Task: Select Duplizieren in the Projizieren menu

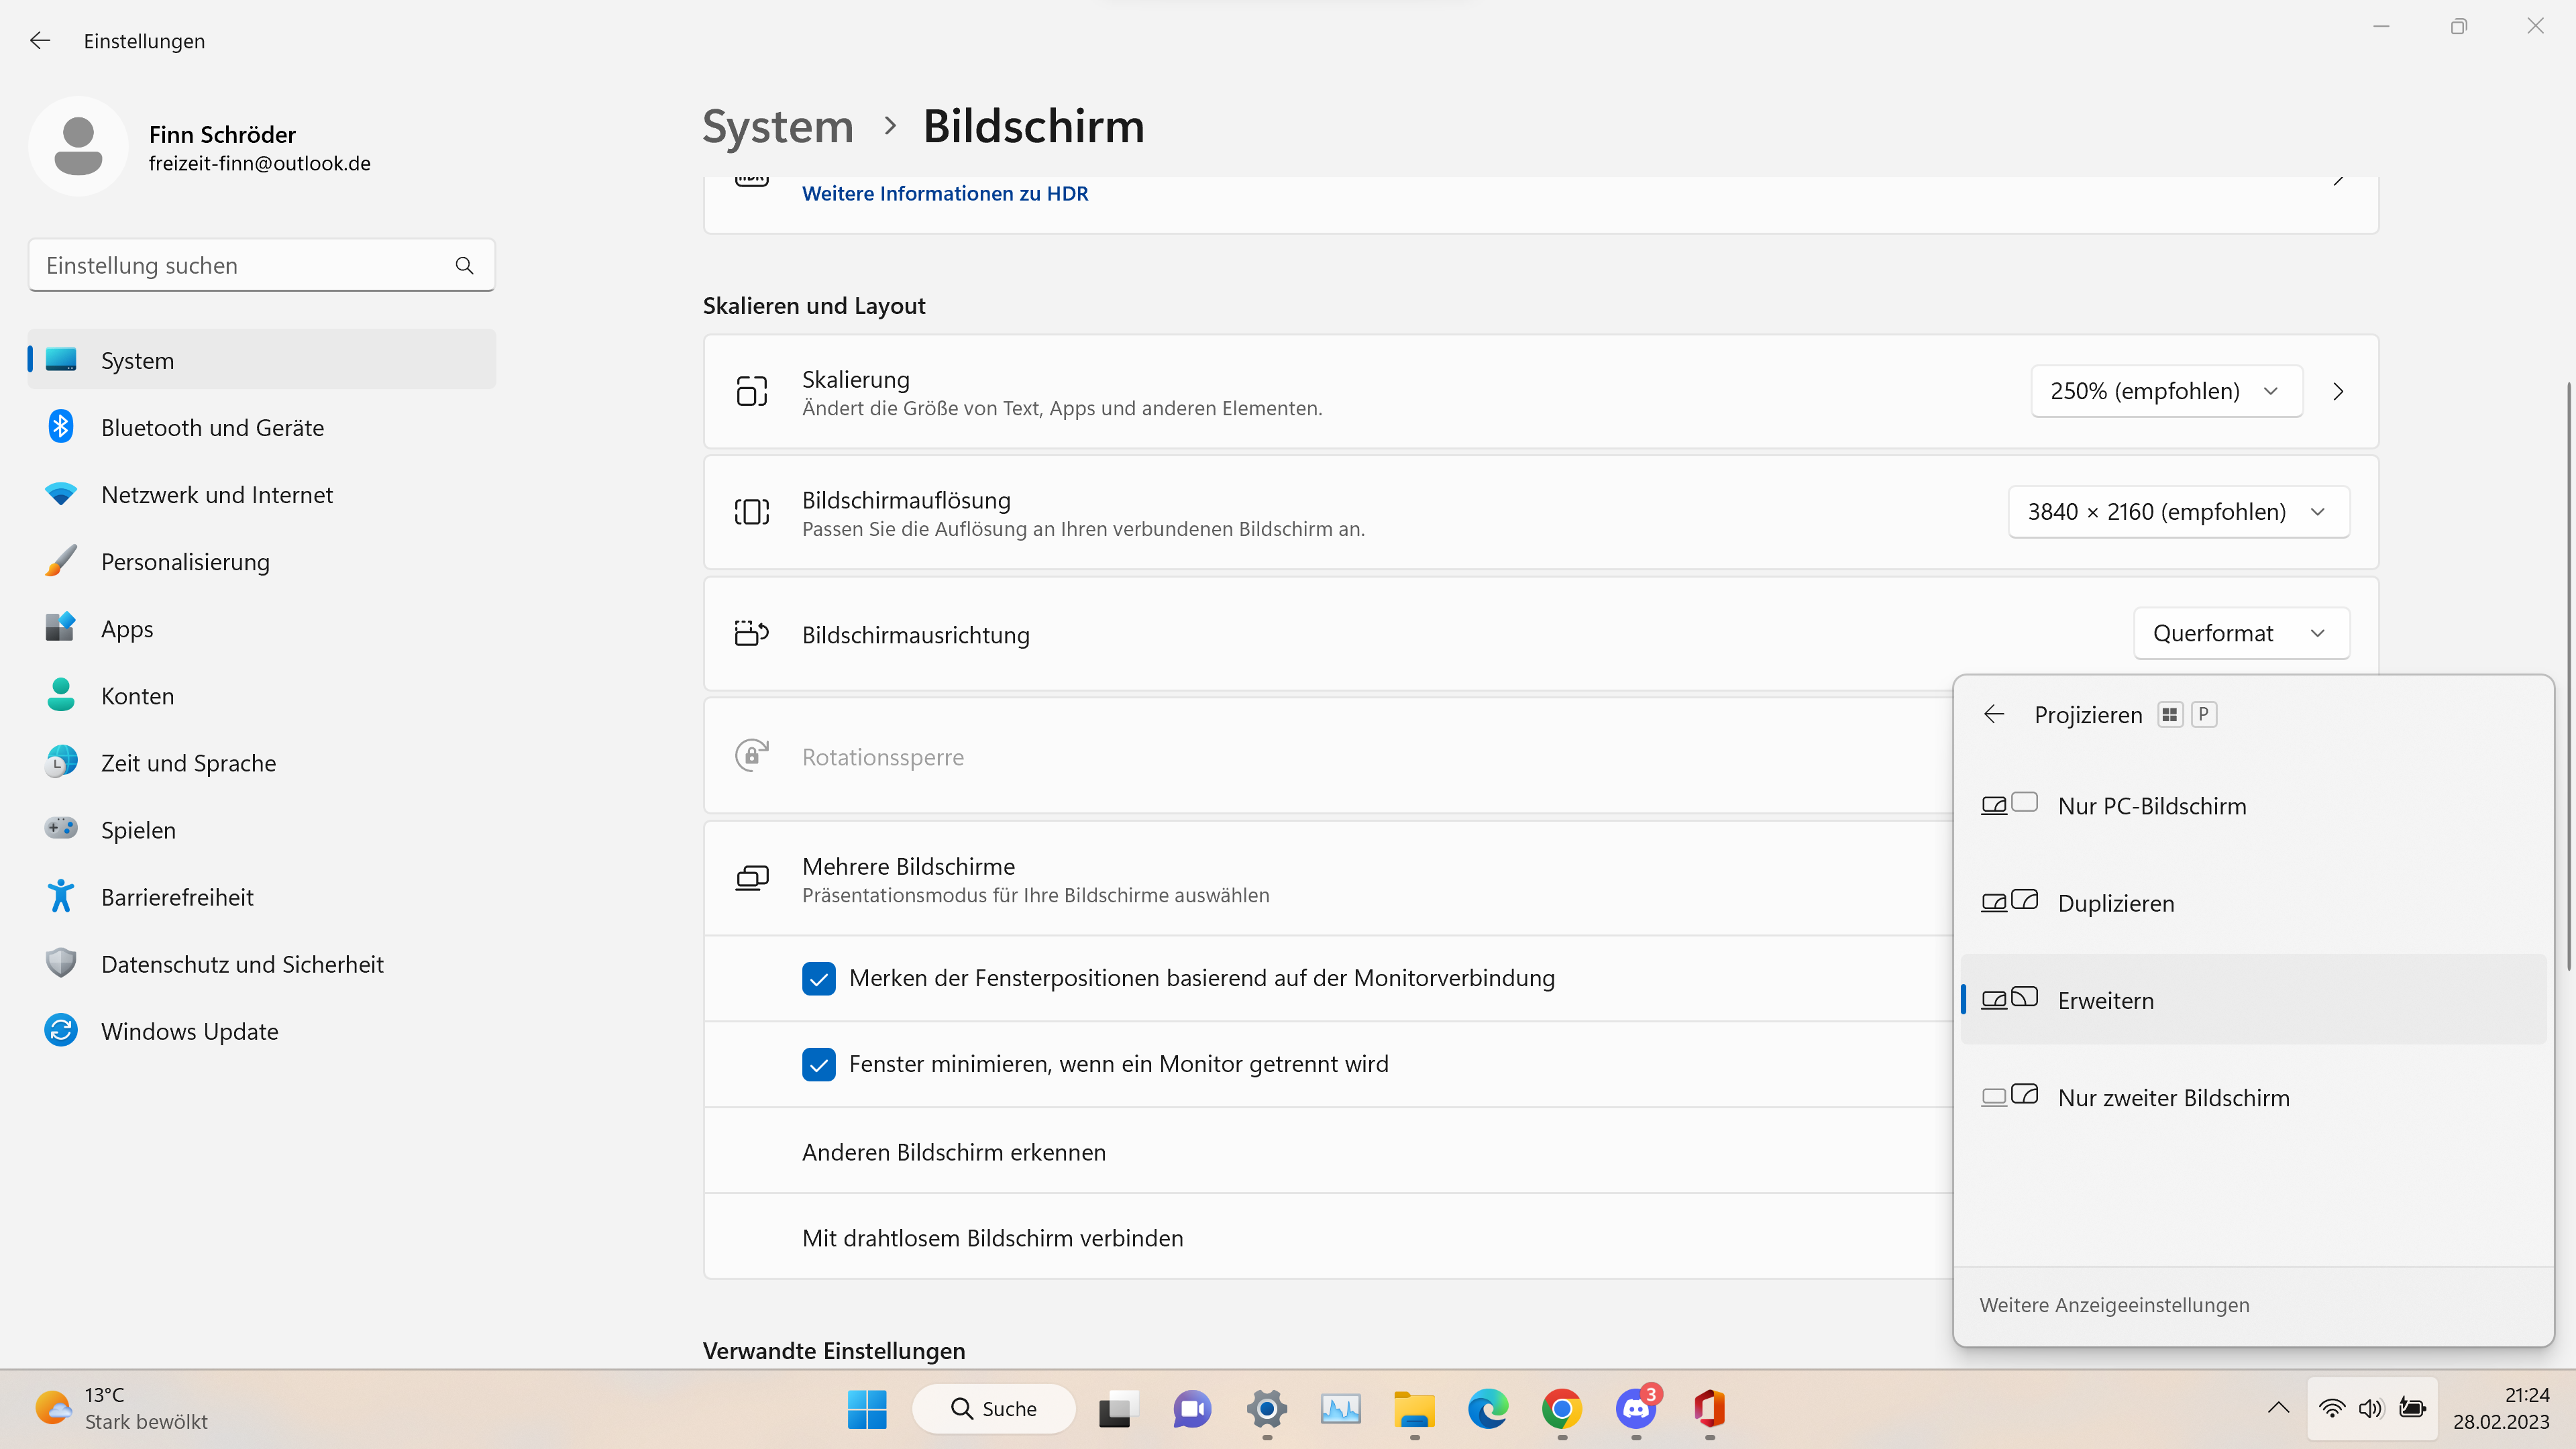Action: [x=2115, y=903]
